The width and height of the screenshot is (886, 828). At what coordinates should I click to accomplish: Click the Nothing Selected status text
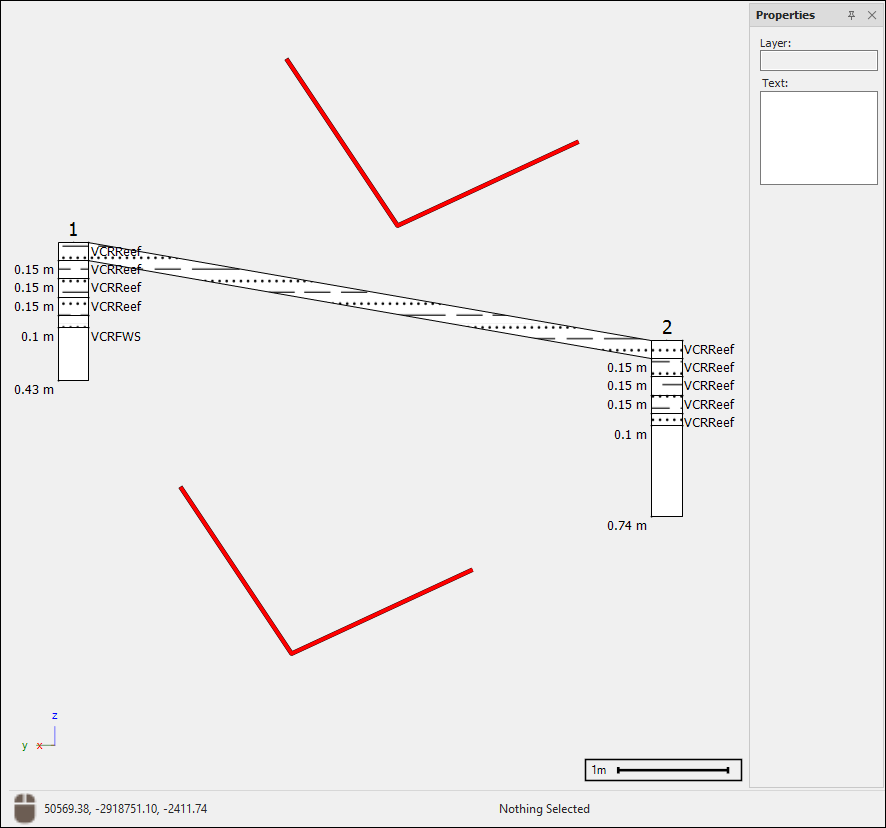pyautogui.click(x=544, y=809)
